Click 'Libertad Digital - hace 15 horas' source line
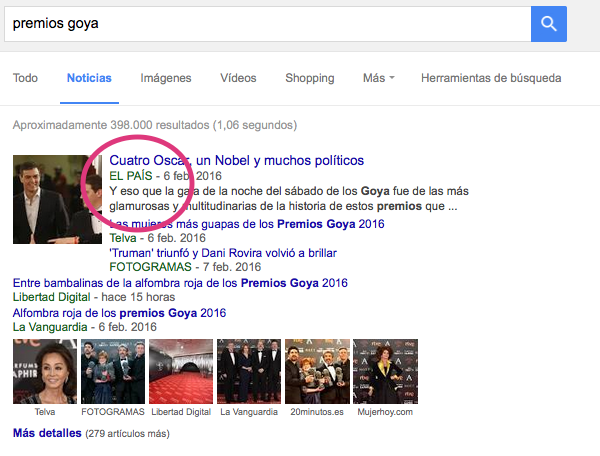This screenshot has height=456, width=600. (94, 297)
